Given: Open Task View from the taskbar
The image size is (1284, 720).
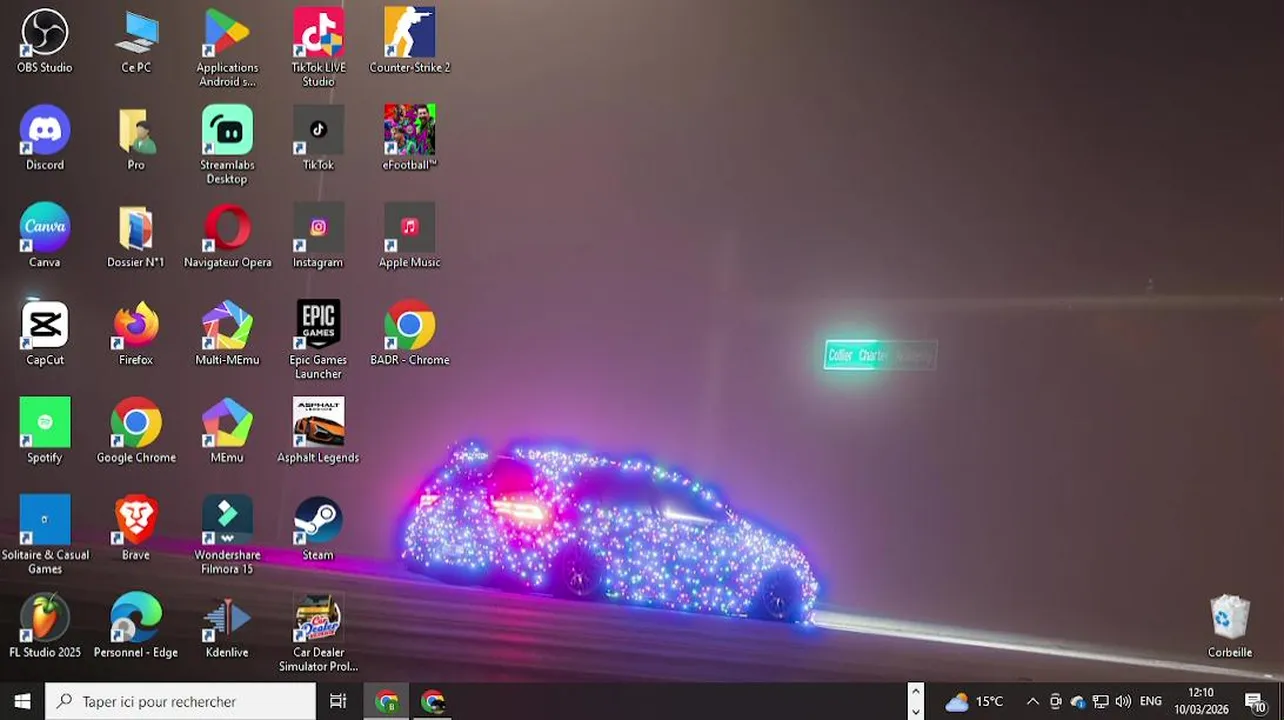Looking at the screenshot, I should (x=338, y=701).
